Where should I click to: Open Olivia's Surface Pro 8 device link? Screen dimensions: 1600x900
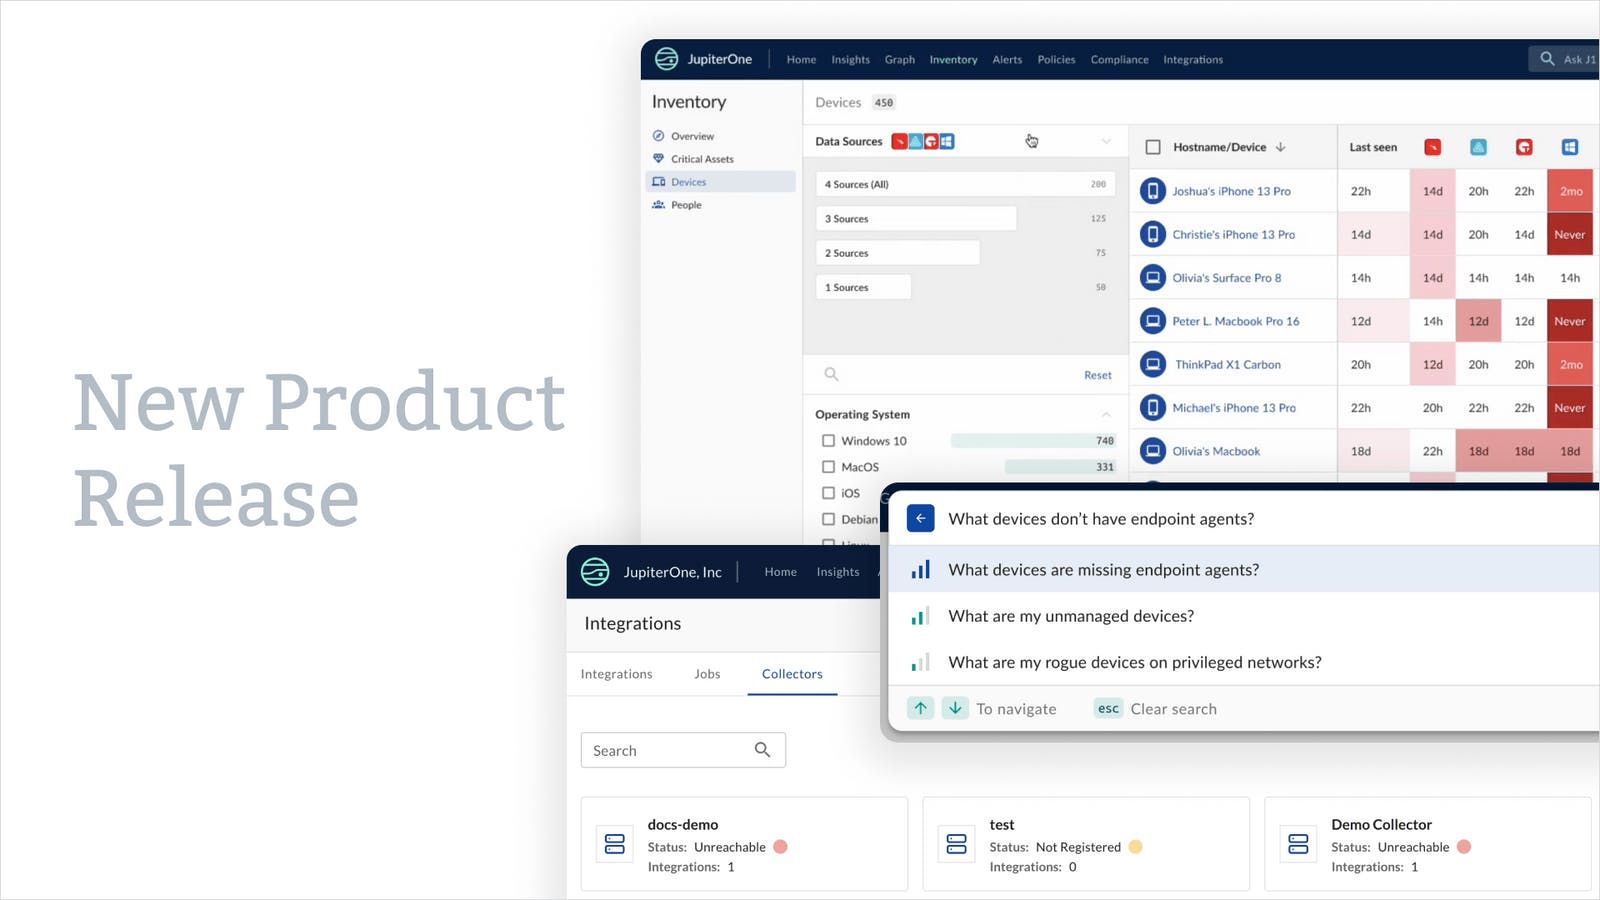(1226, 278)
